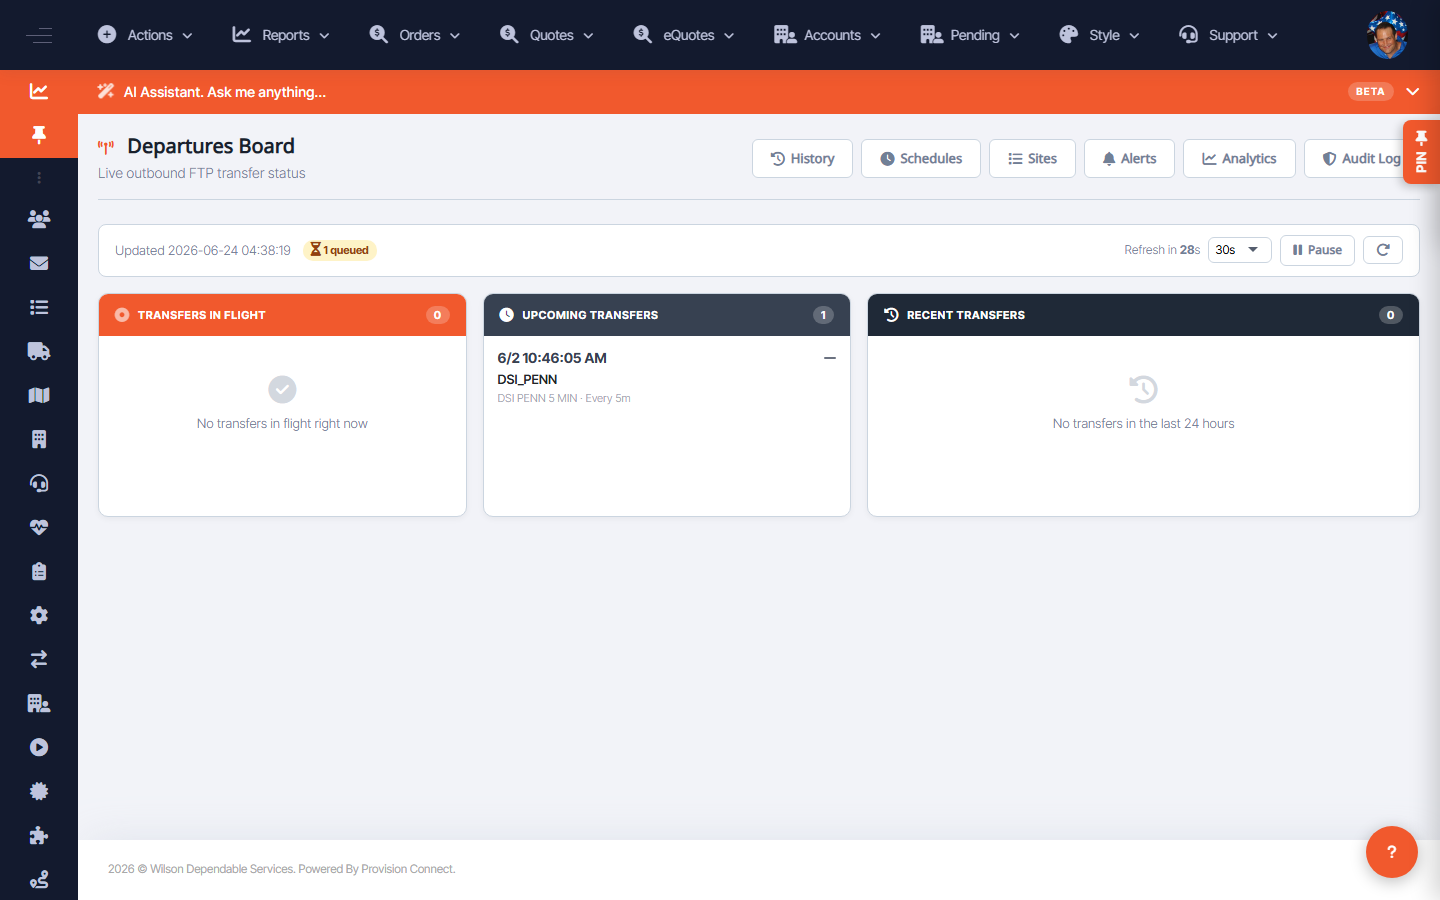Click the Transfers In Flight header

(282, 315)
